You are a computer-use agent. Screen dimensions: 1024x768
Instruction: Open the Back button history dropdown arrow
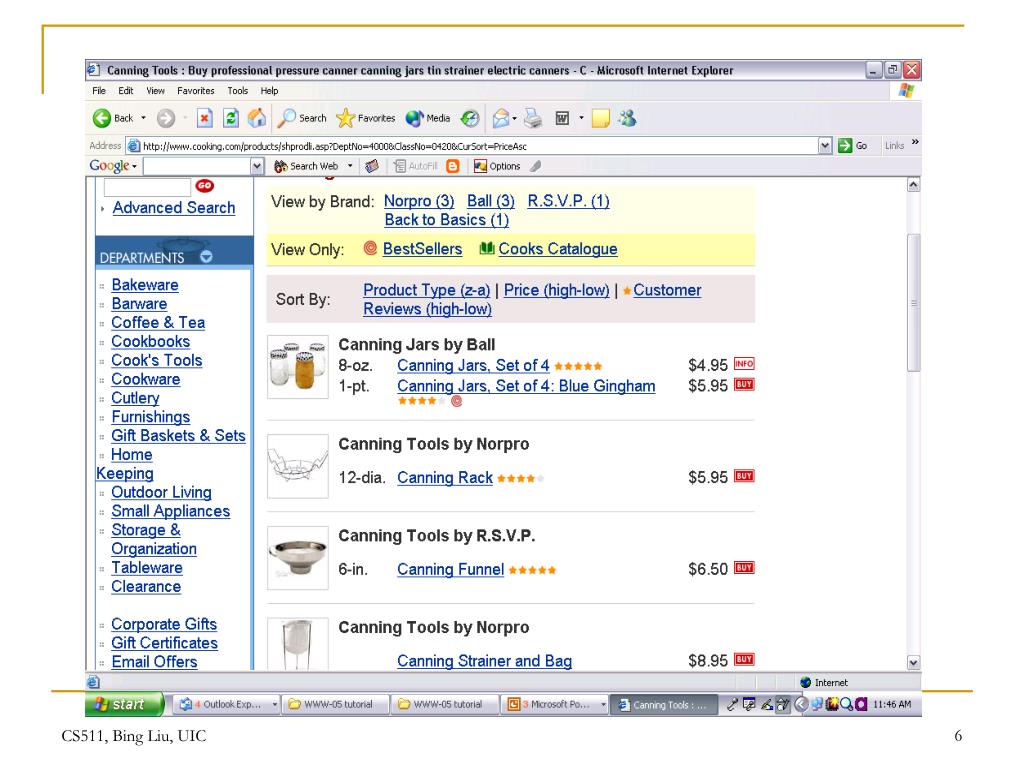coord(143,118)
